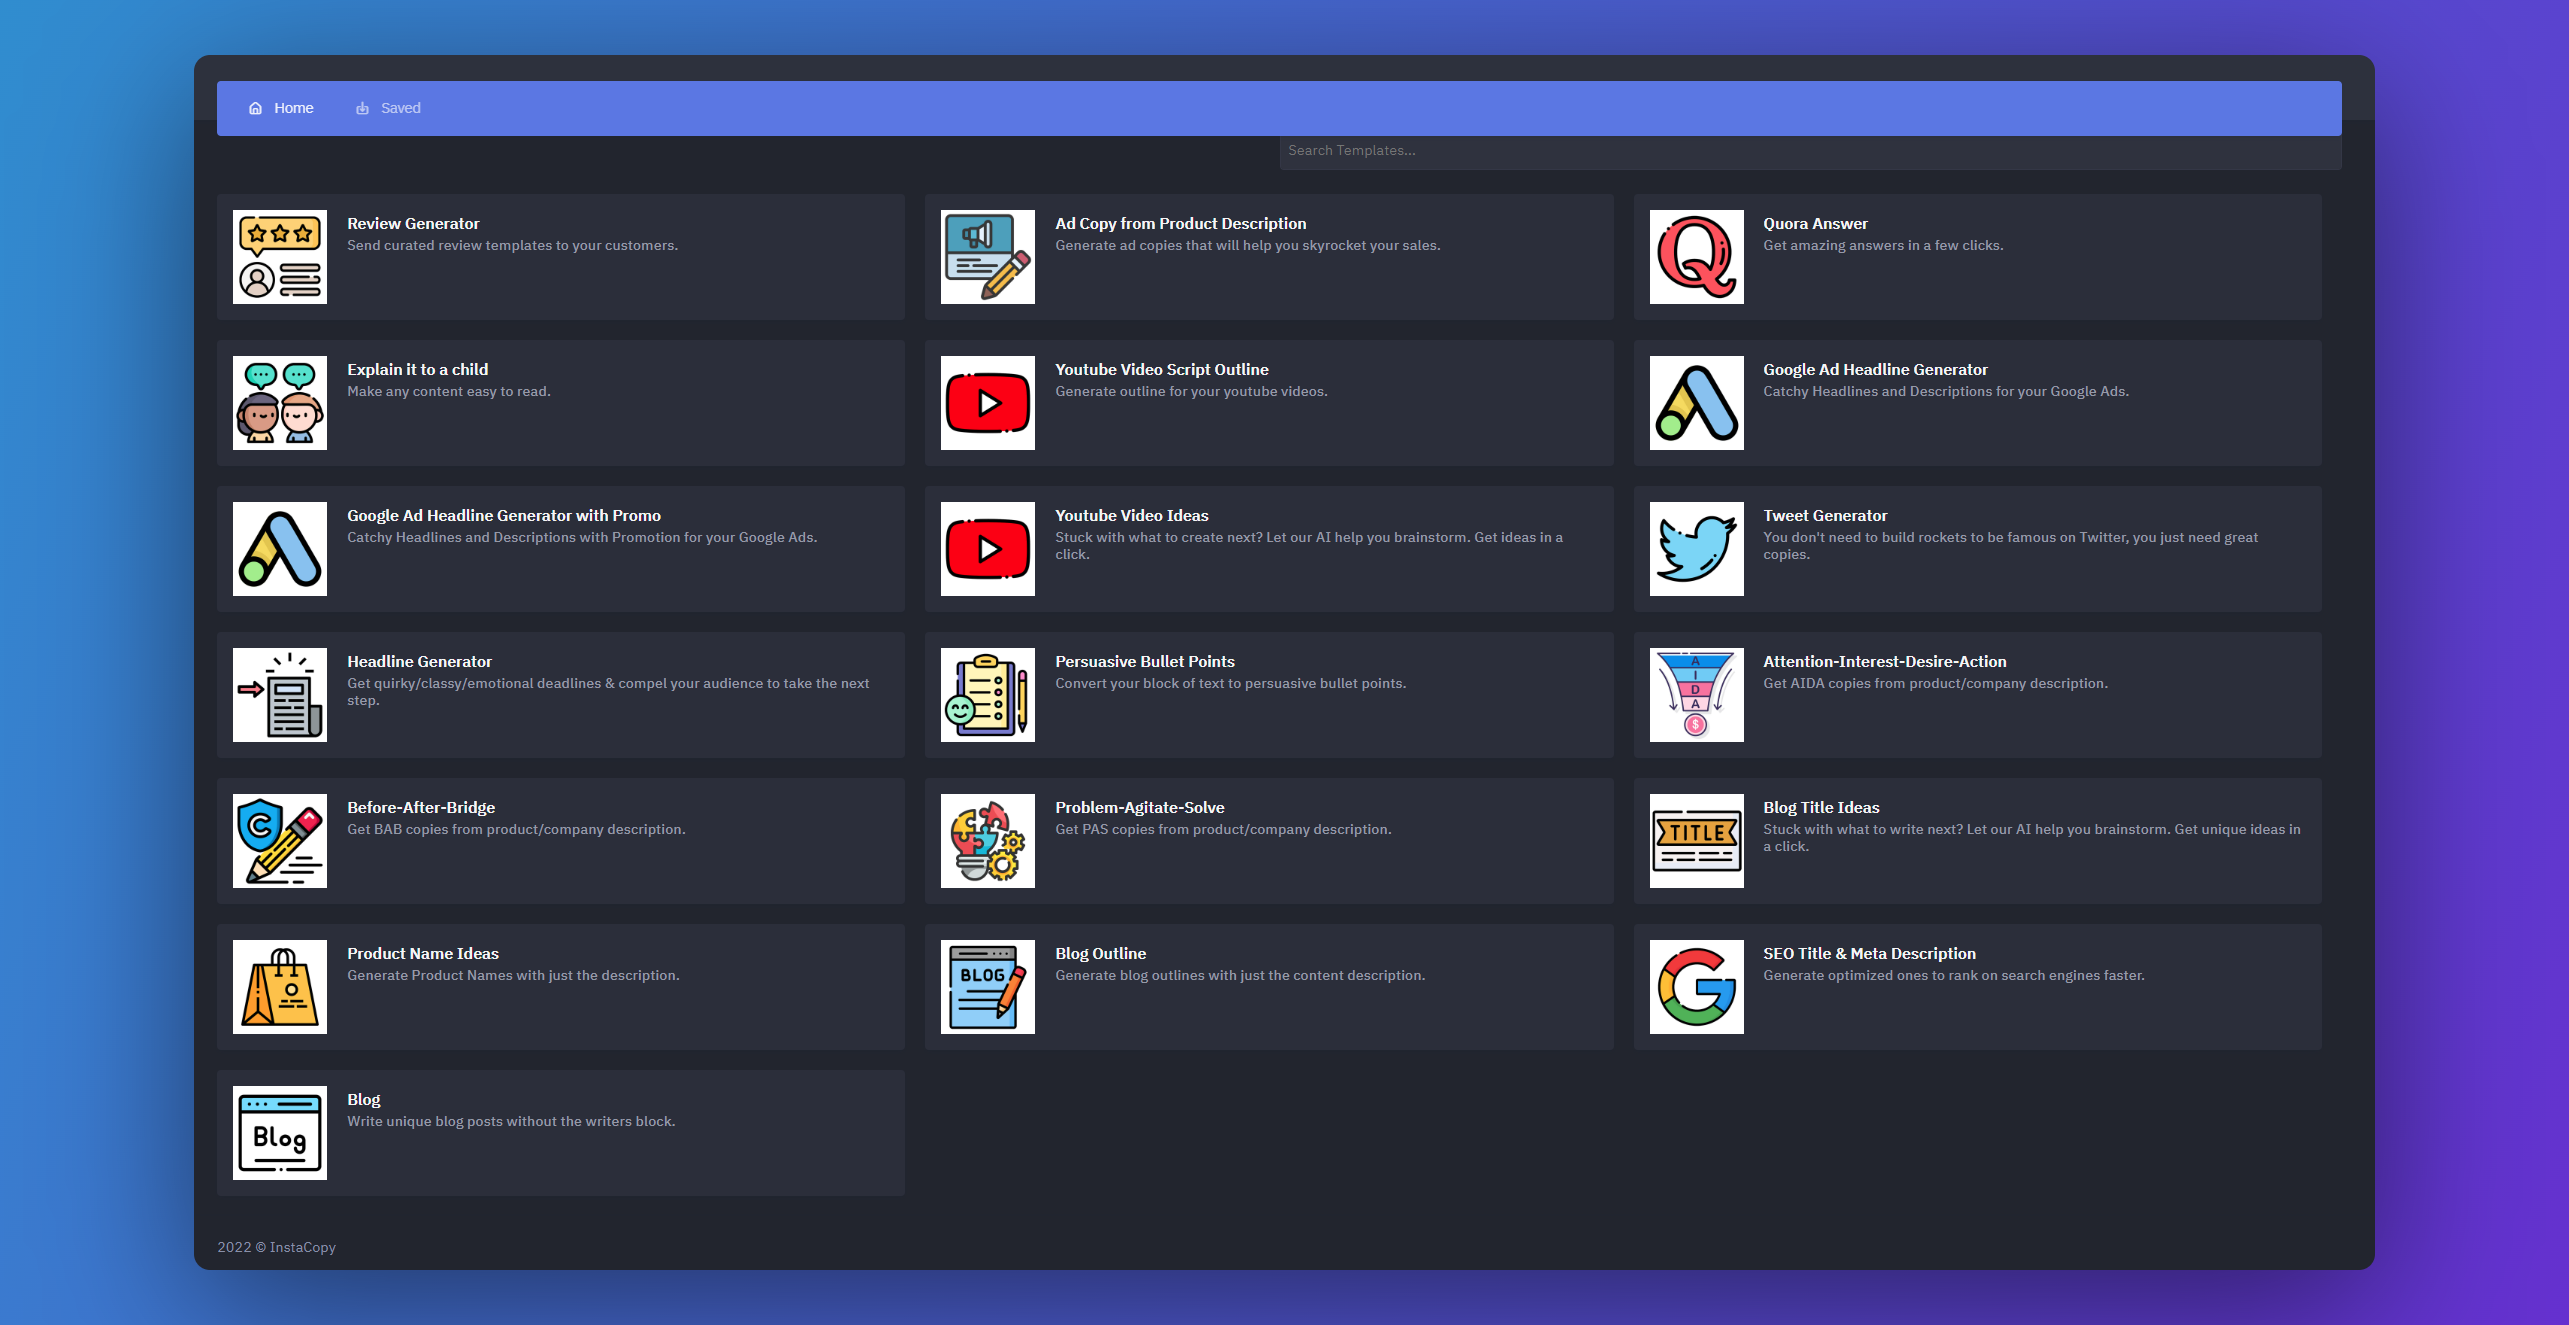Click the Tweet Generator bird icon
The width and height of the screenshot is (2569, 1325).
tap(1696, 548)
